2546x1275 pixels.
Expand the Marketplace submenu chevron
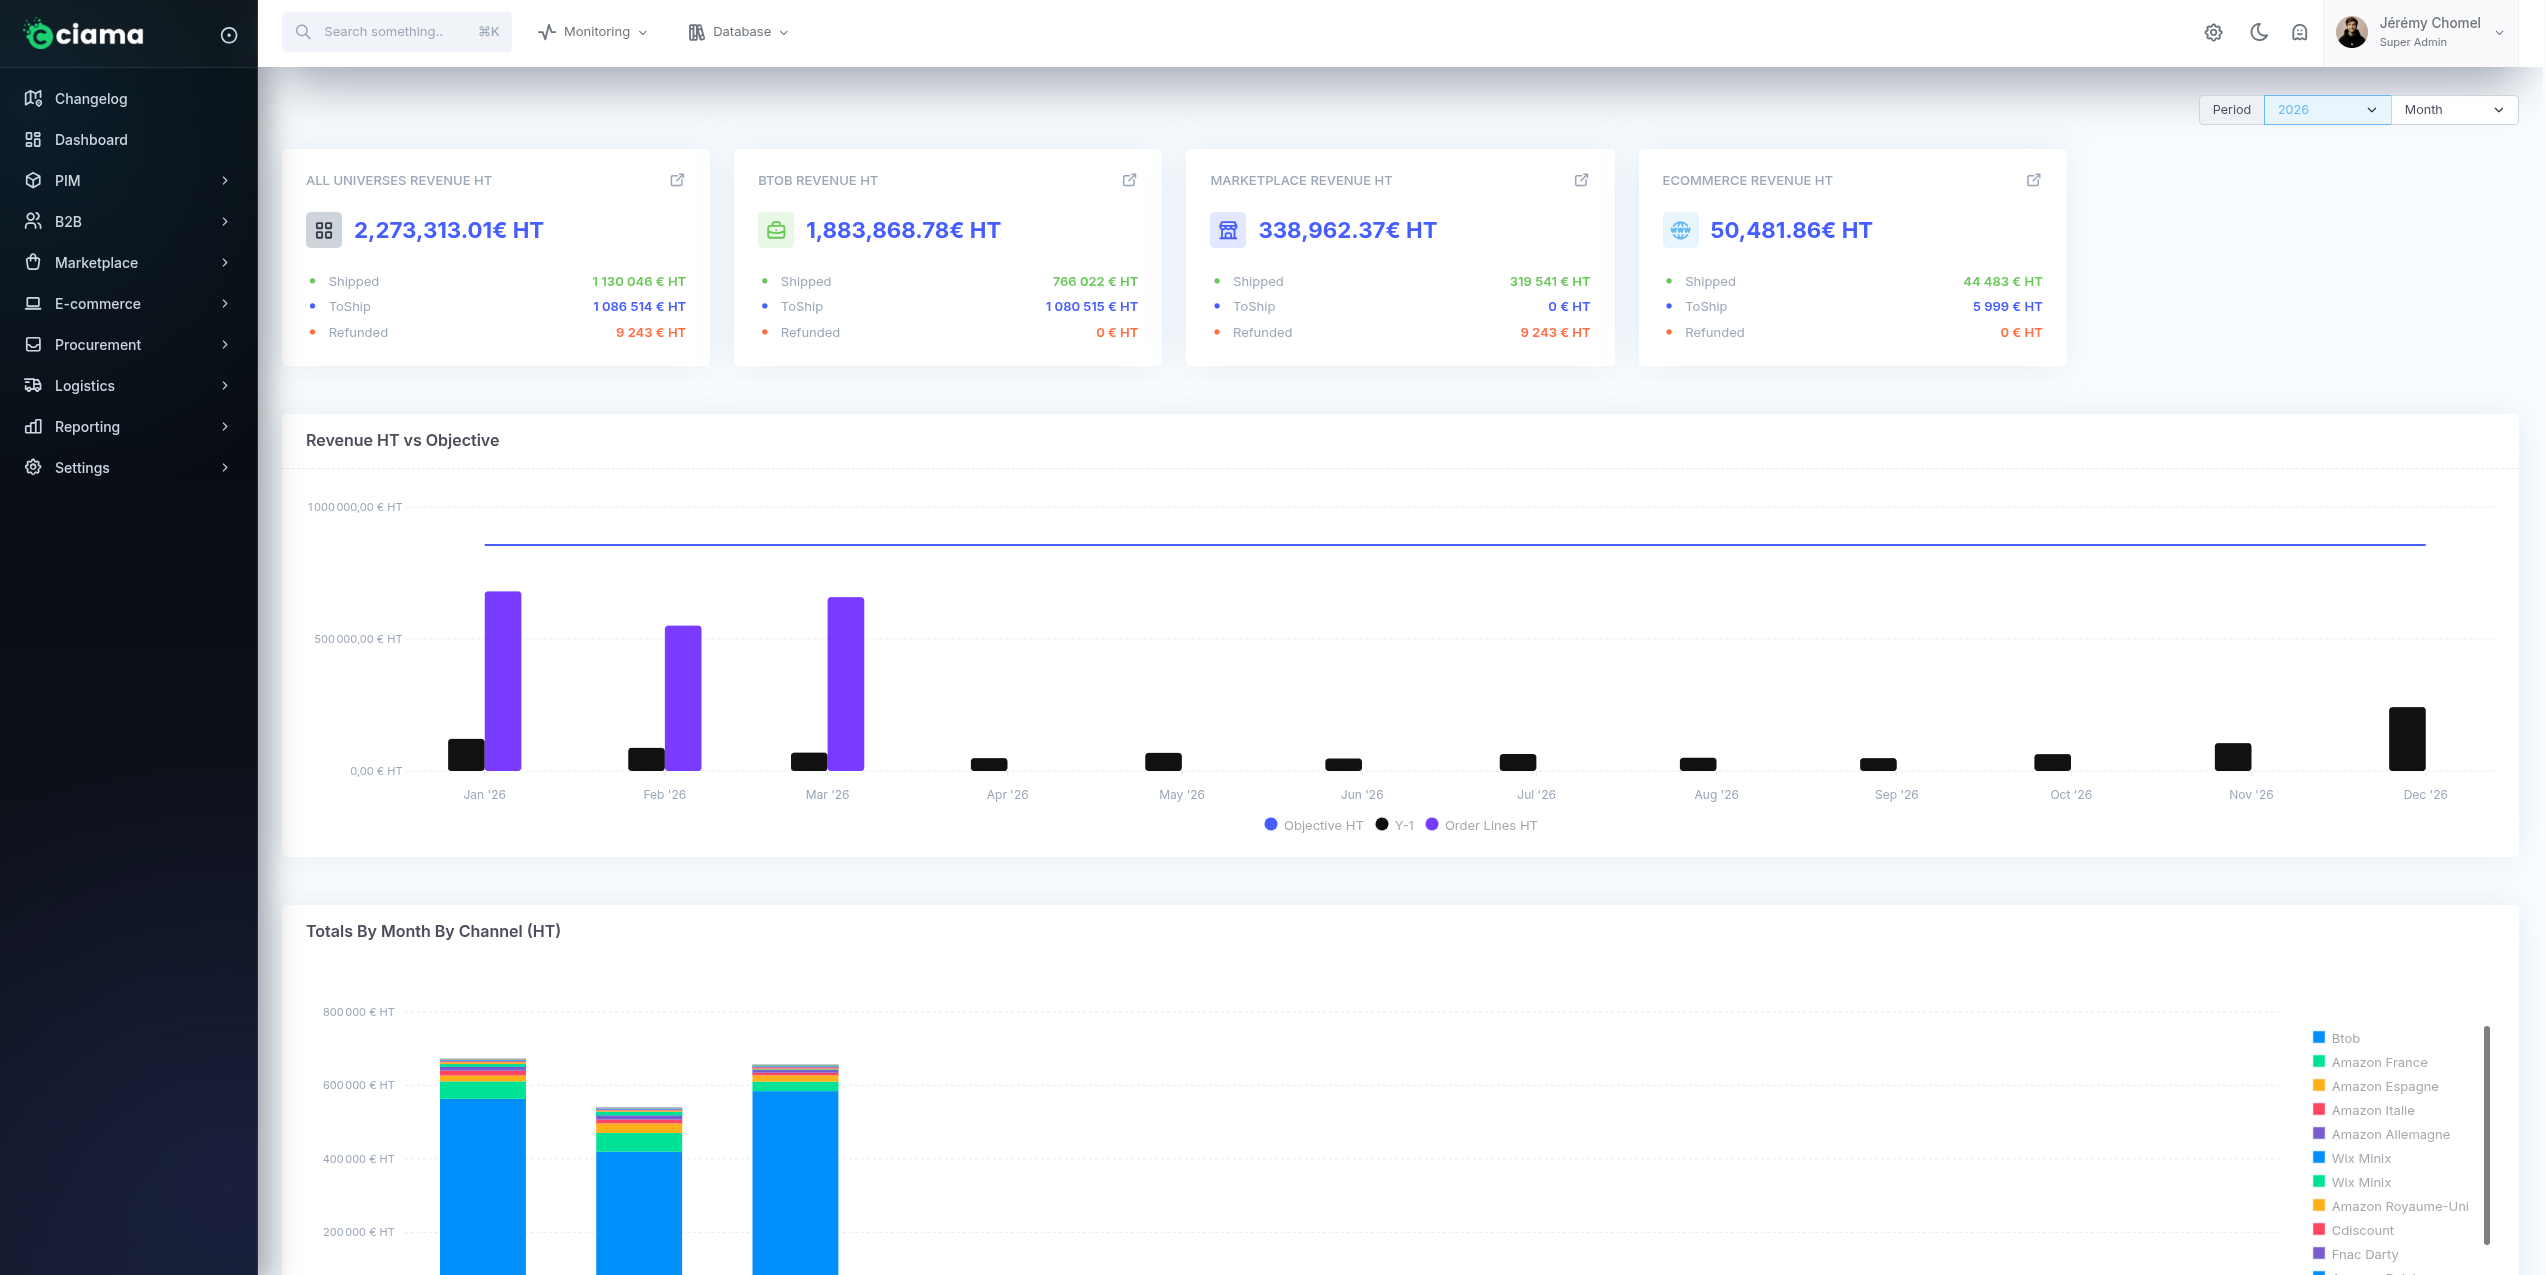(225, 262)
